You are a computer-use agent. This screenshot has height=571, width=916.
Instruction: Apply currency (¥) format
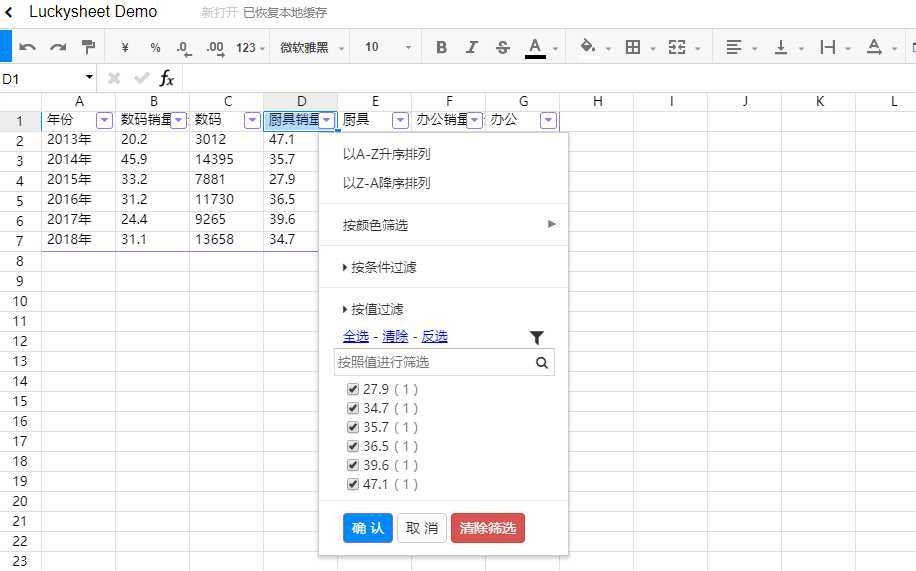pyautogui.click(x=124, y=47)
